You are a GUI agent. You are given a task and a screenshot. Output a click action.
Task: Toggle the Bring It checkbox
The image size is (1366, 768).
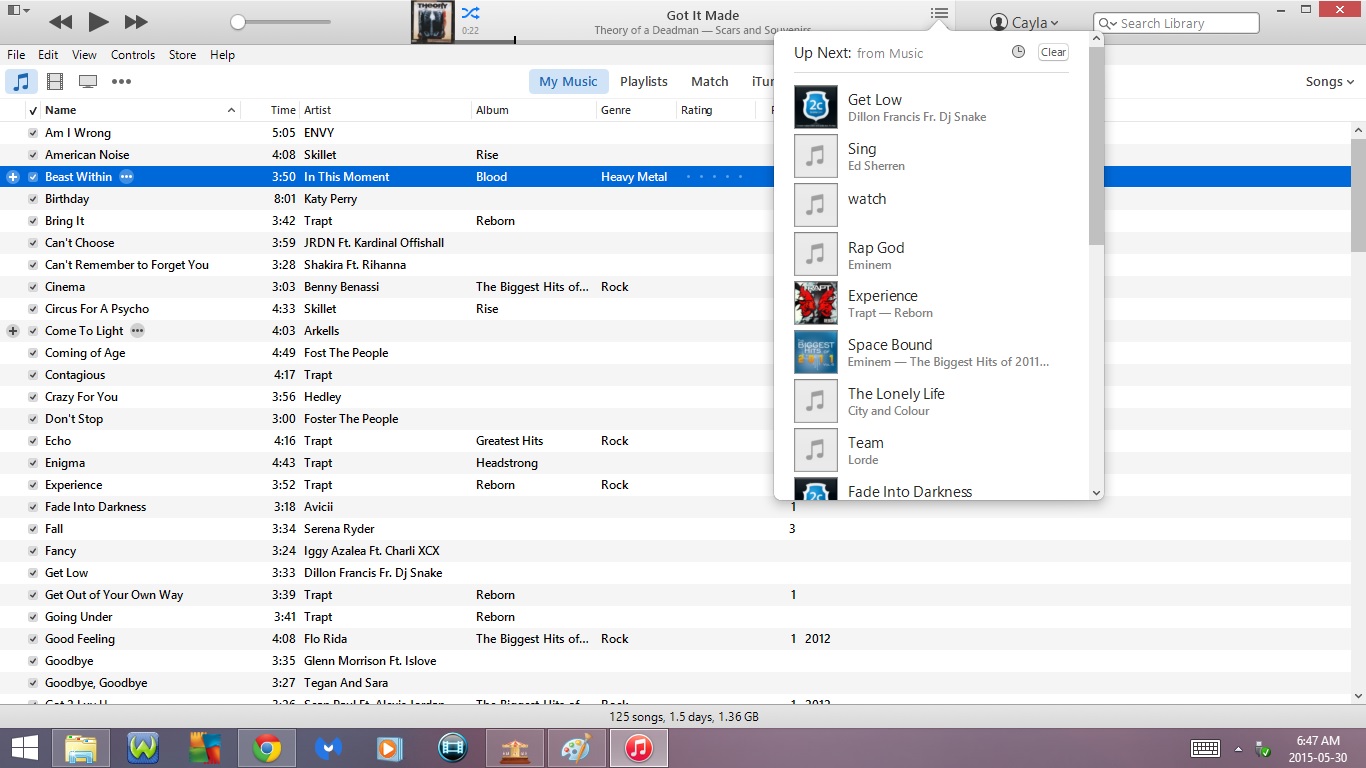pos(33,221)
